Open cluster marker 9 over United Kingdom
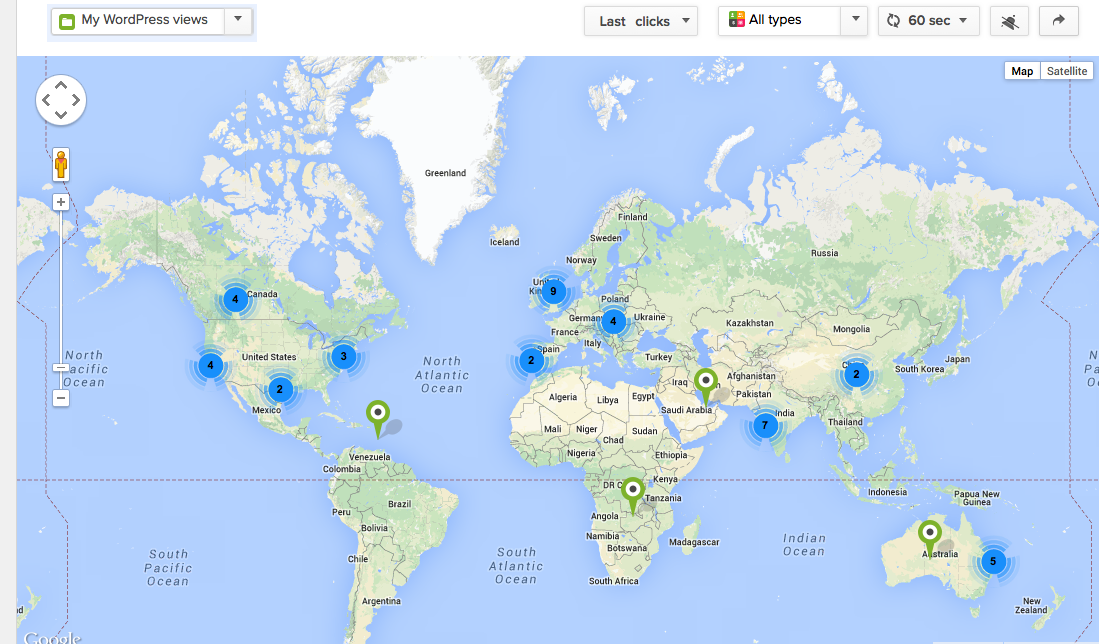 click(x=552, y=292)
